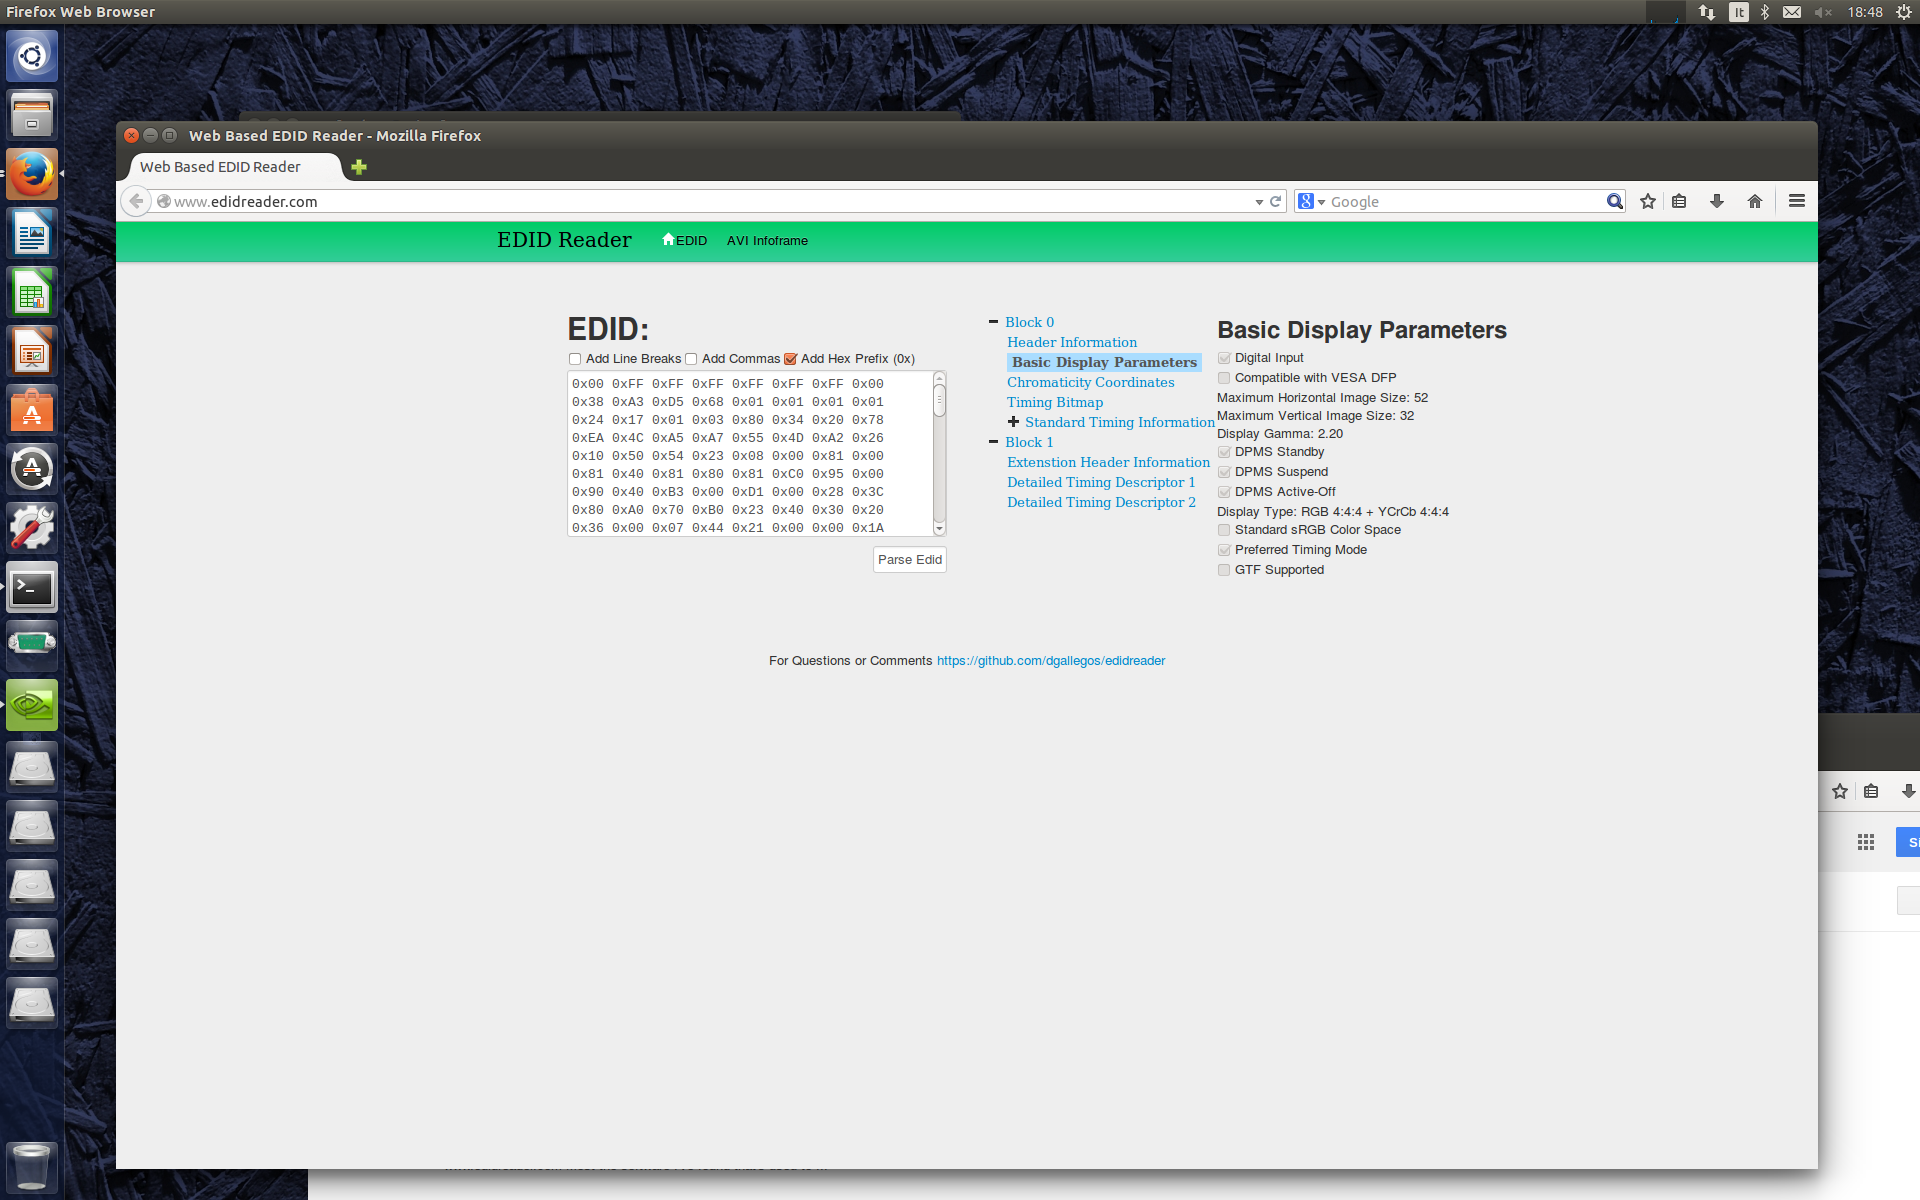
Task: Open Bluetooth indicator in top panel
Action: click(x=1765, y=12)
